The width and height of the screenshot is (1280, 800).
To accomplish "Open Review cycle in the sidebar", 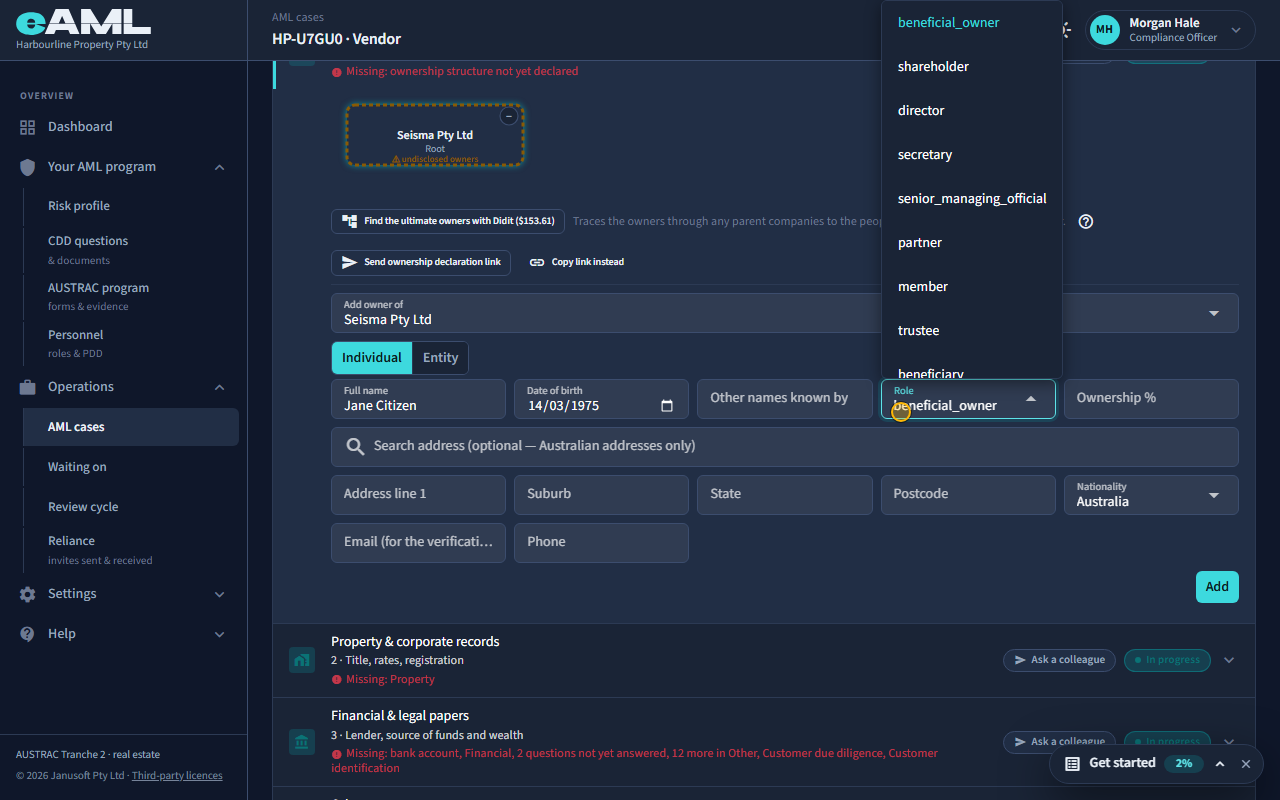I will coord(83,507).
